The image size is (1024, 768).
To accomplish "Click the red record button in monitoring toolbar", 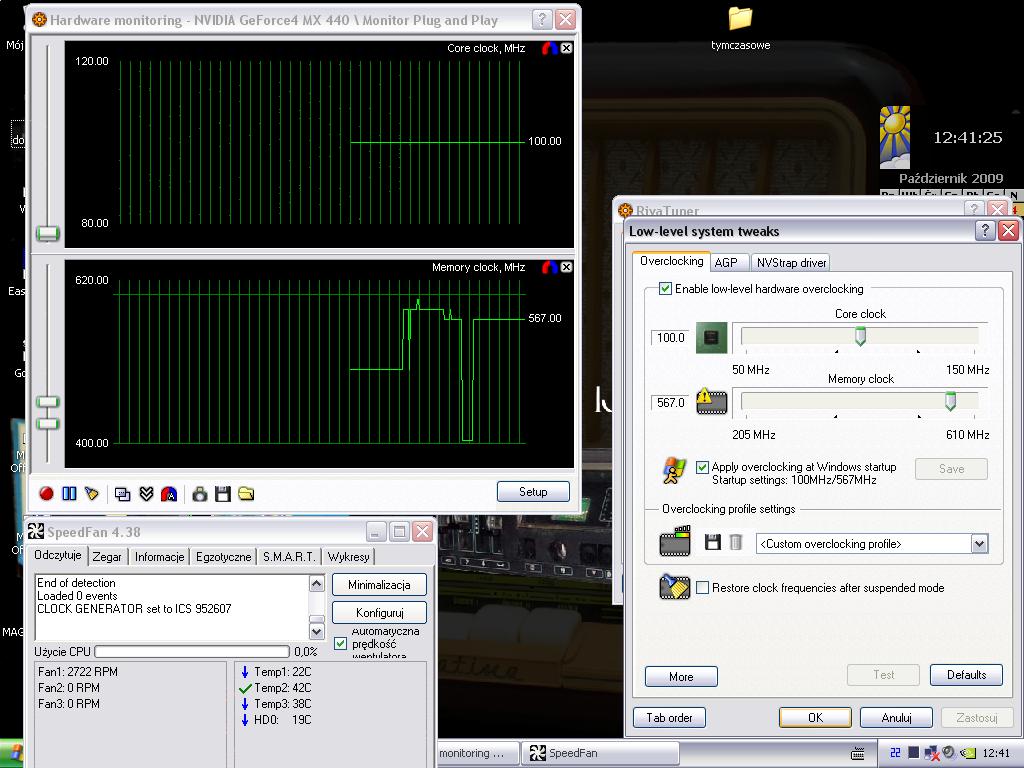I will pyautogui.click(x=46, y=493).
